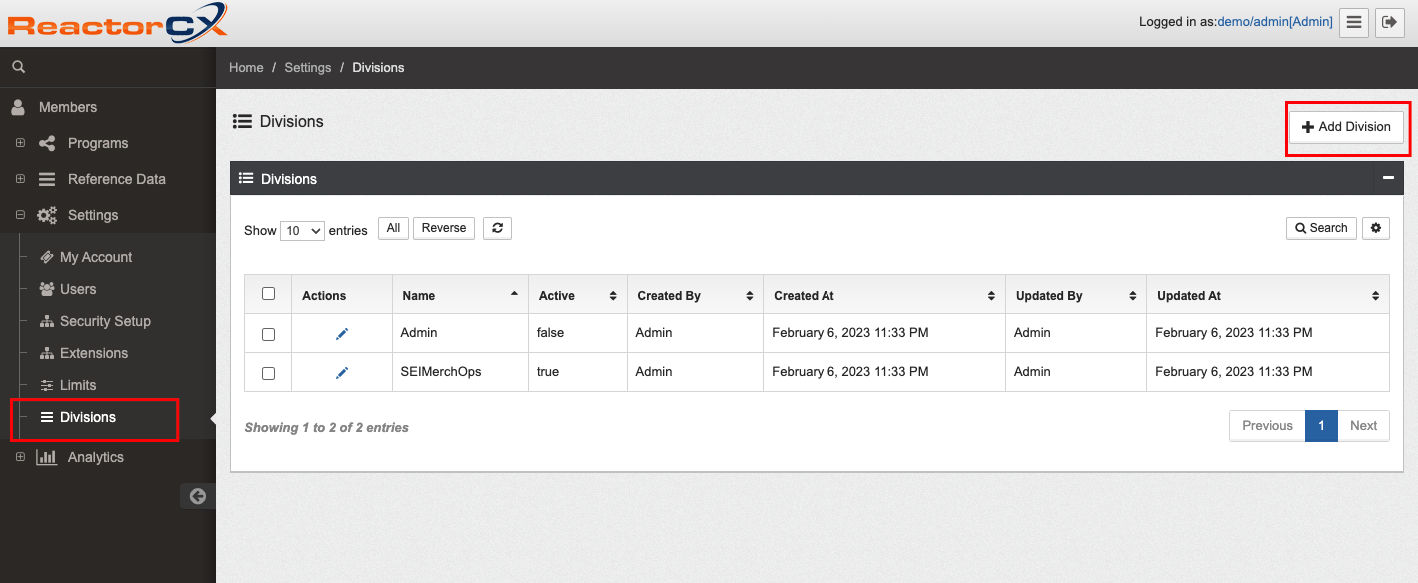Expand the Programs tree node
1418x583 pixels.
click(x=20, y=143)
